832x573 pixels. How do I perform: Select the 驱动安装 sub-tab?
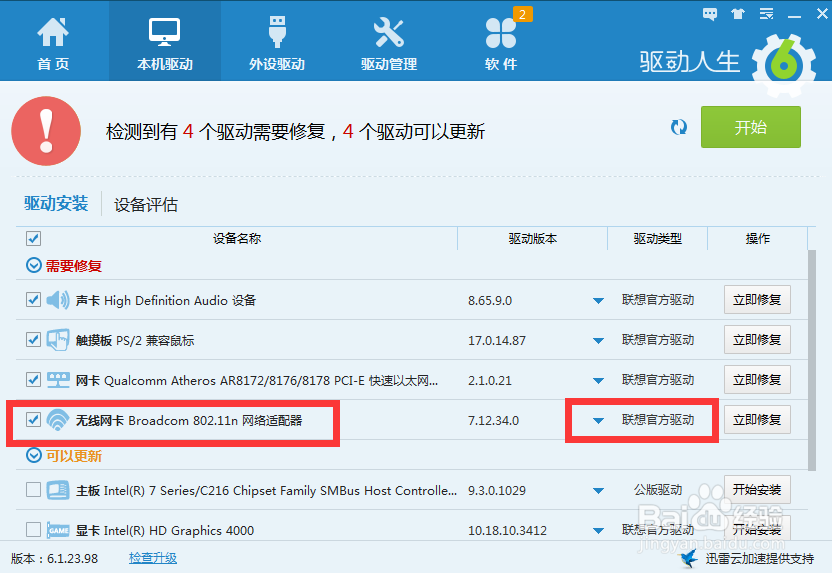click(56, 204)
